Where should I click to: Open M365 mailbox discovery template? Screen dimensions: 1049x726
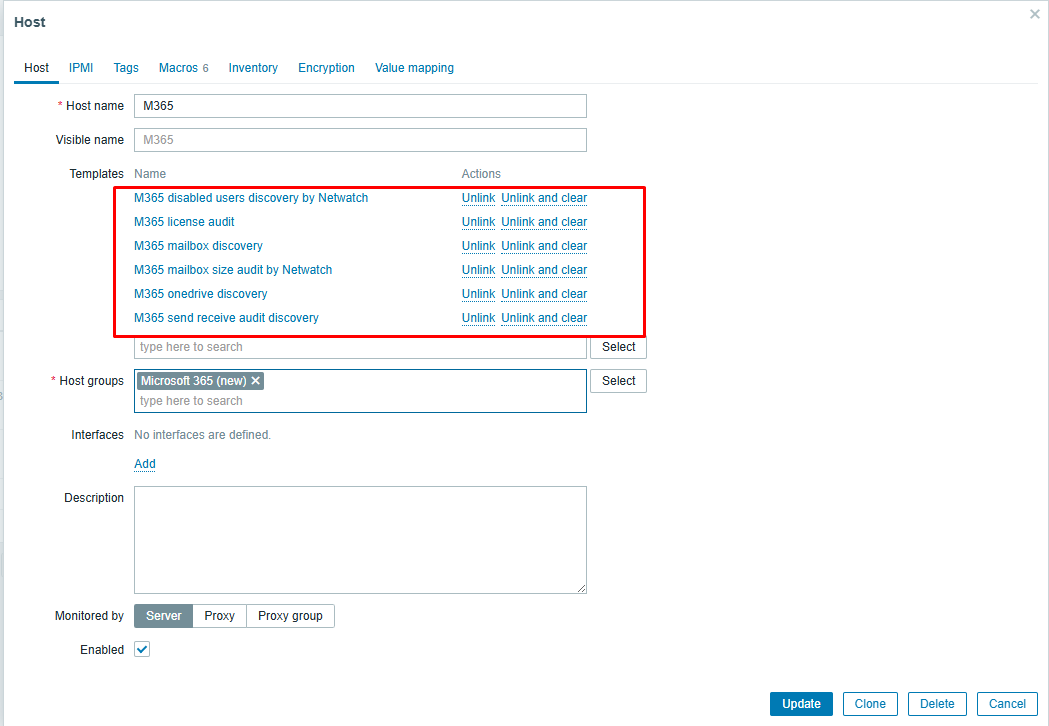coord(198,246)
